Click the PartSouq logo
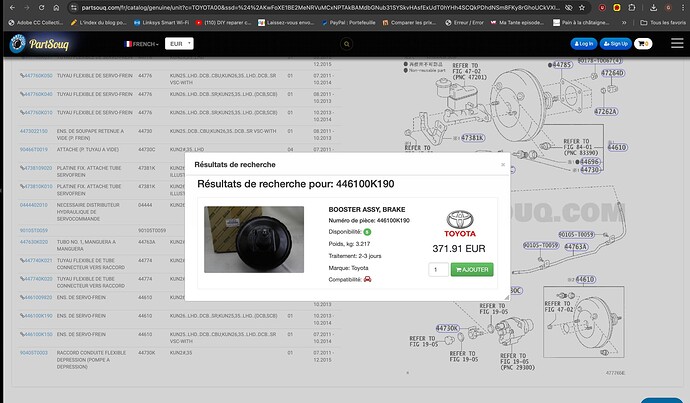The image size is (690, 403). coord(40,44)
